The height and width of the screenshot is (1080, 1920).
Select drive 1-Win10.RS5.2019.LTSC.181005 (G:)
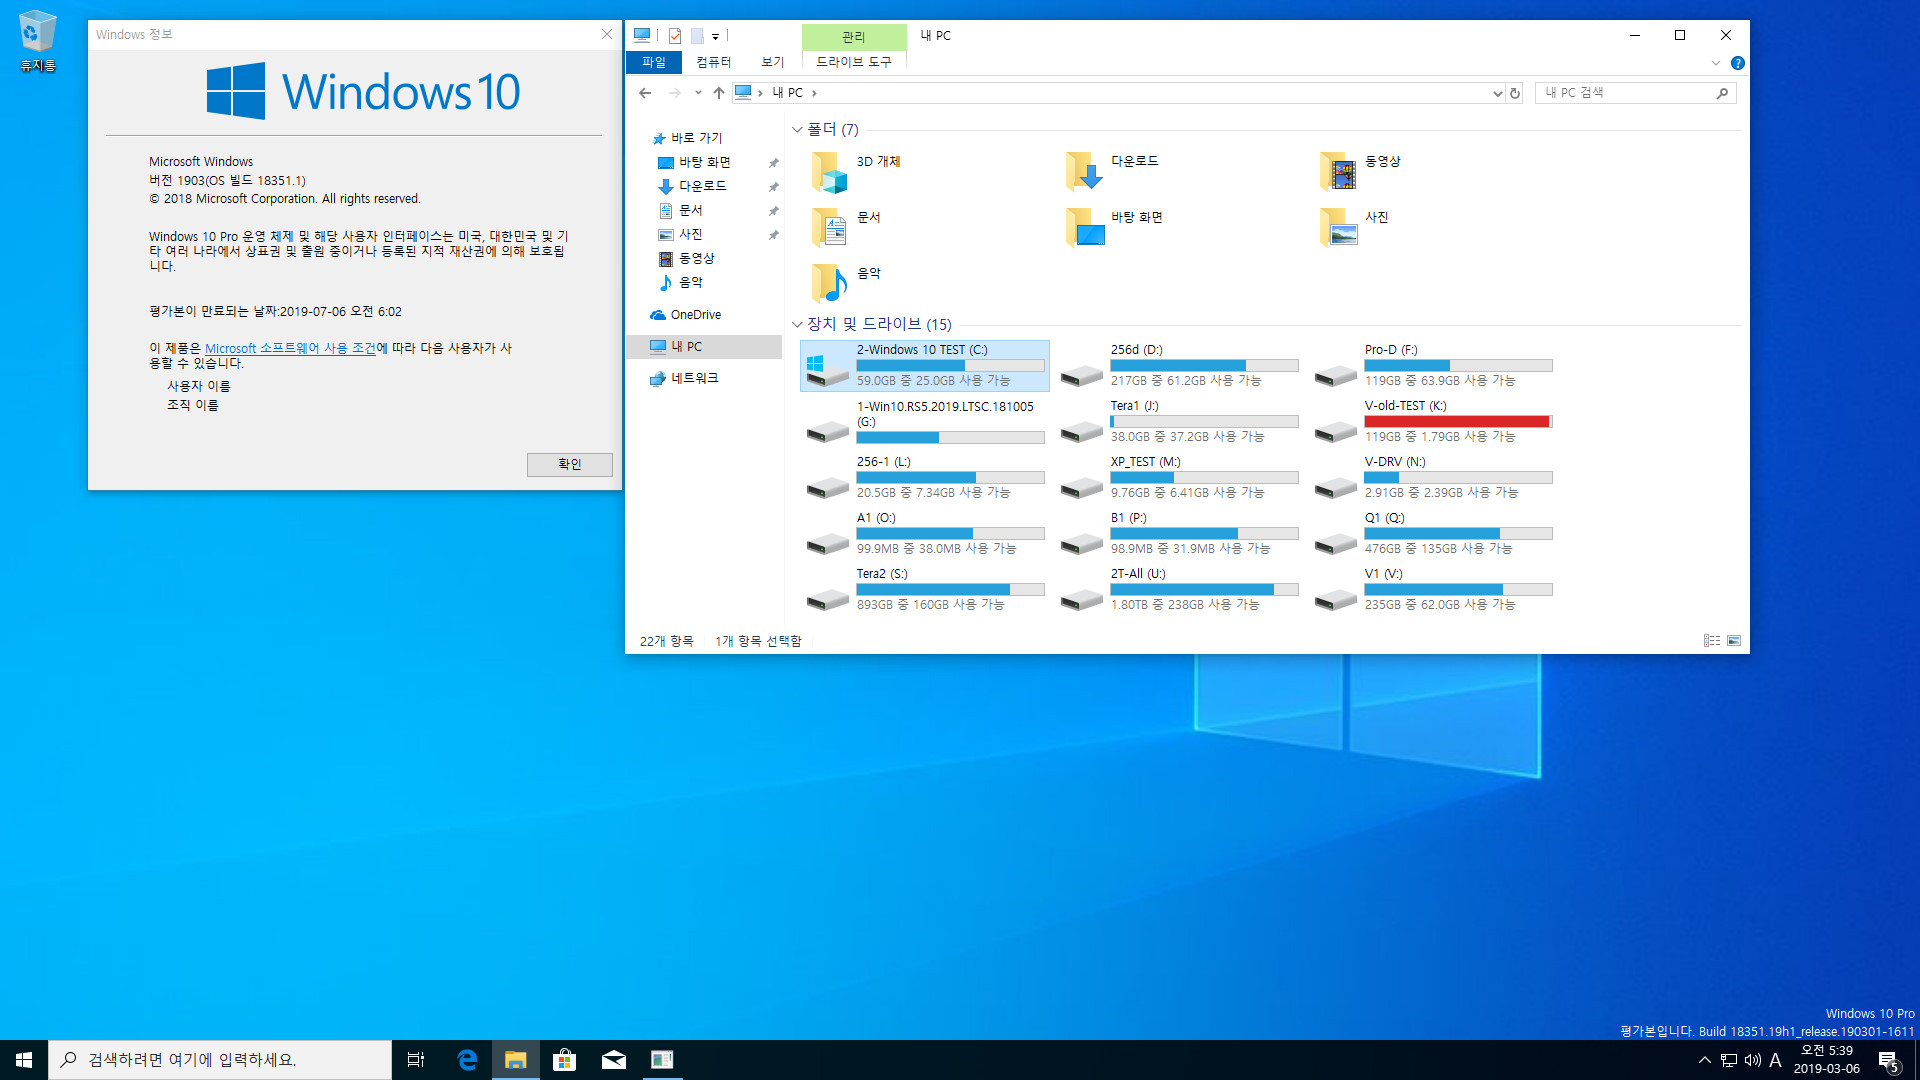925,422
